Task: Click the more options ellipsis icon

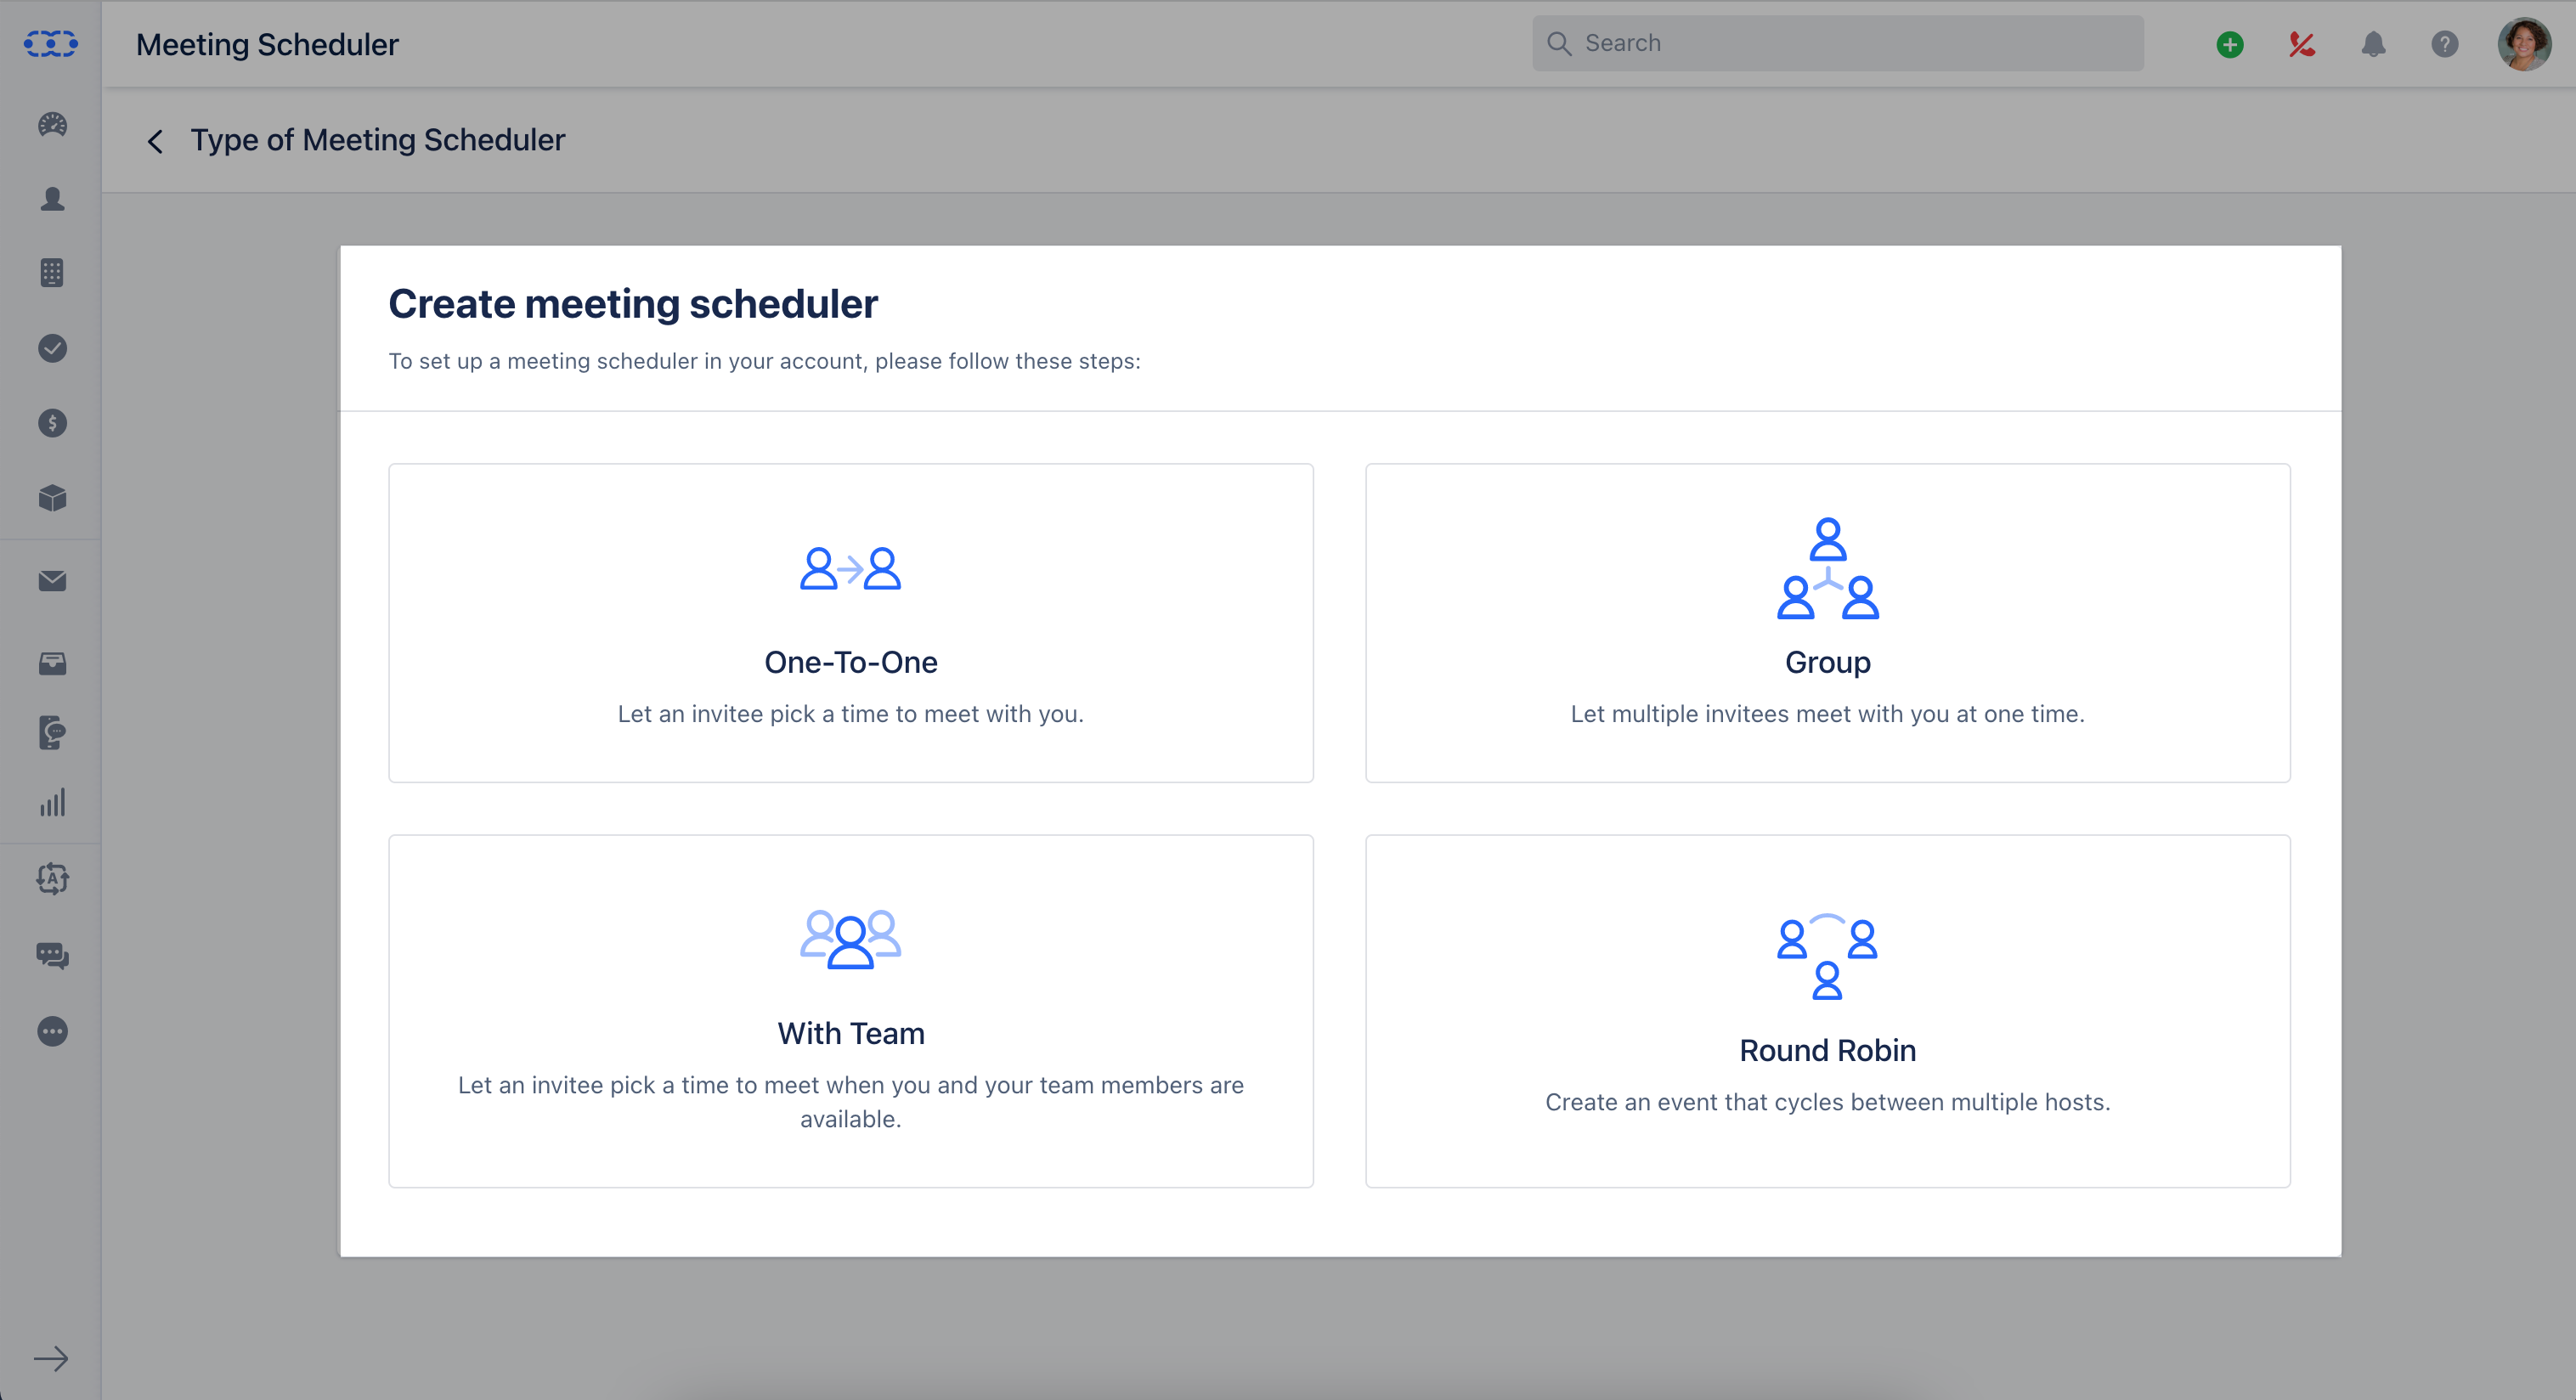Action: (x=52, y=1031)
